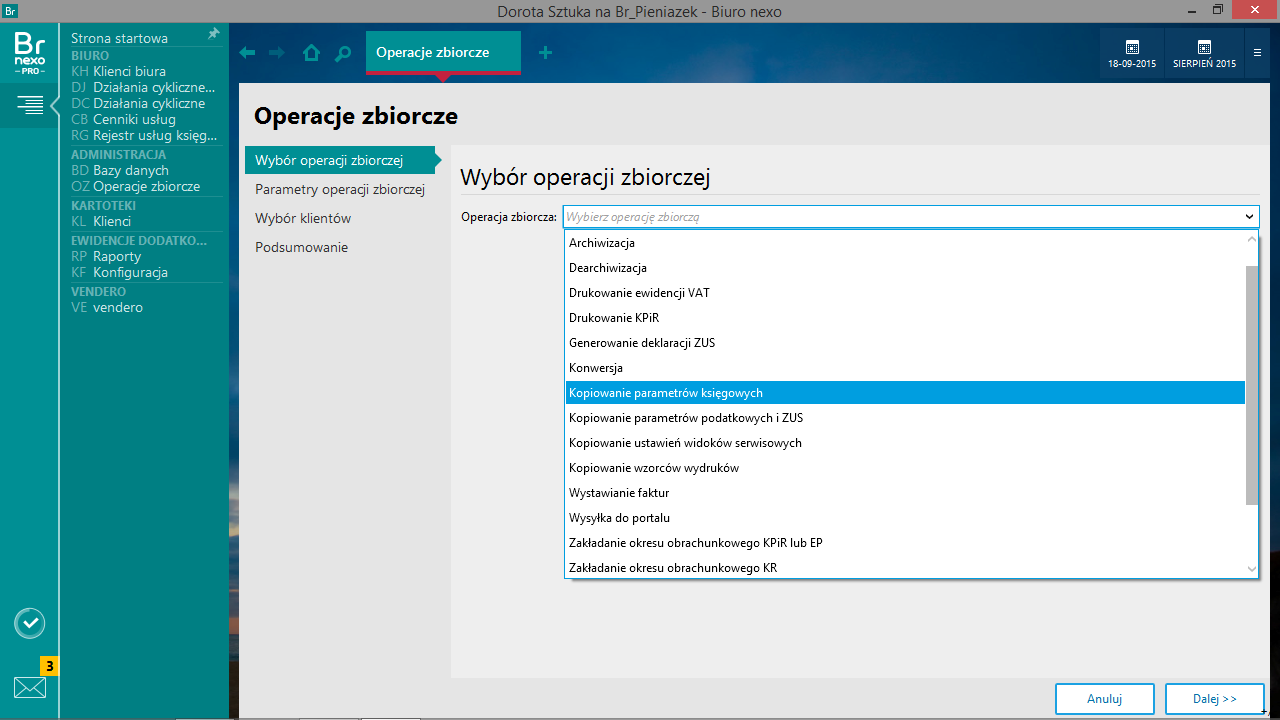Open search with the magnifier icon

(343, 53)
